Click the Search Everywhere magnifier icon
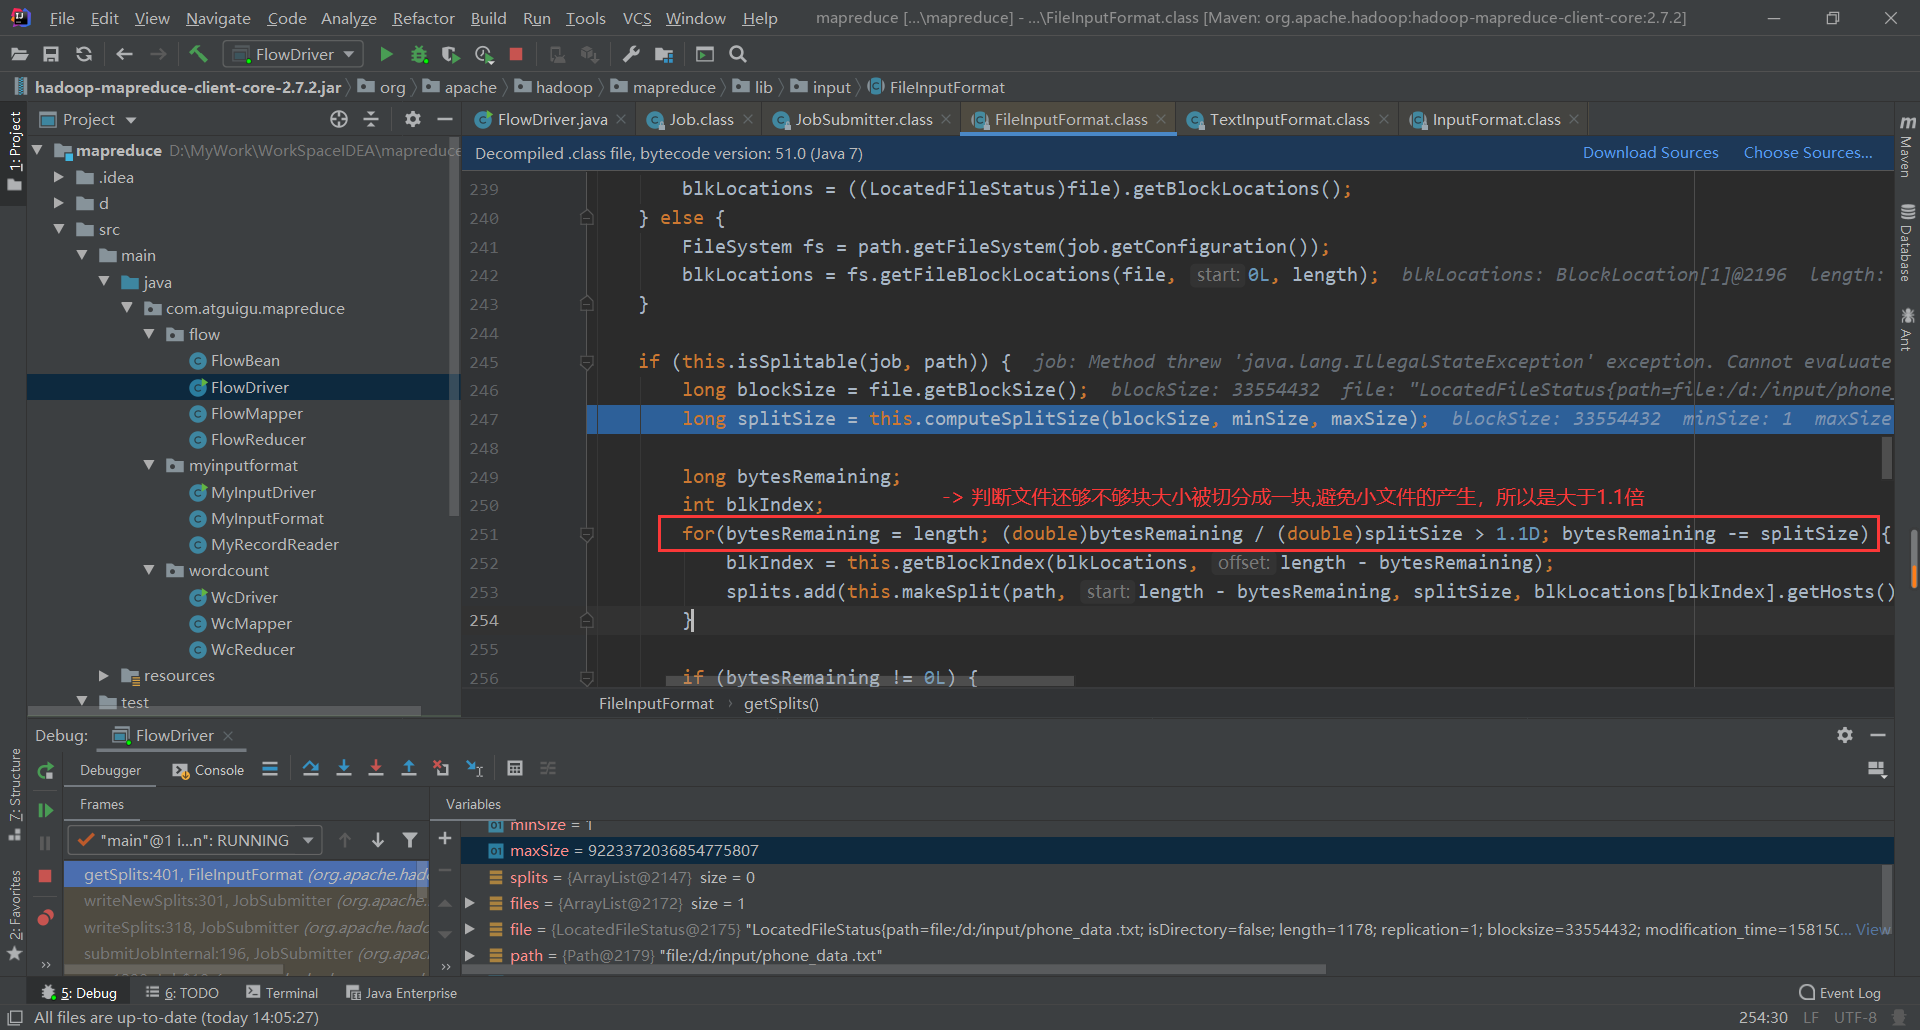 [738, 54]
